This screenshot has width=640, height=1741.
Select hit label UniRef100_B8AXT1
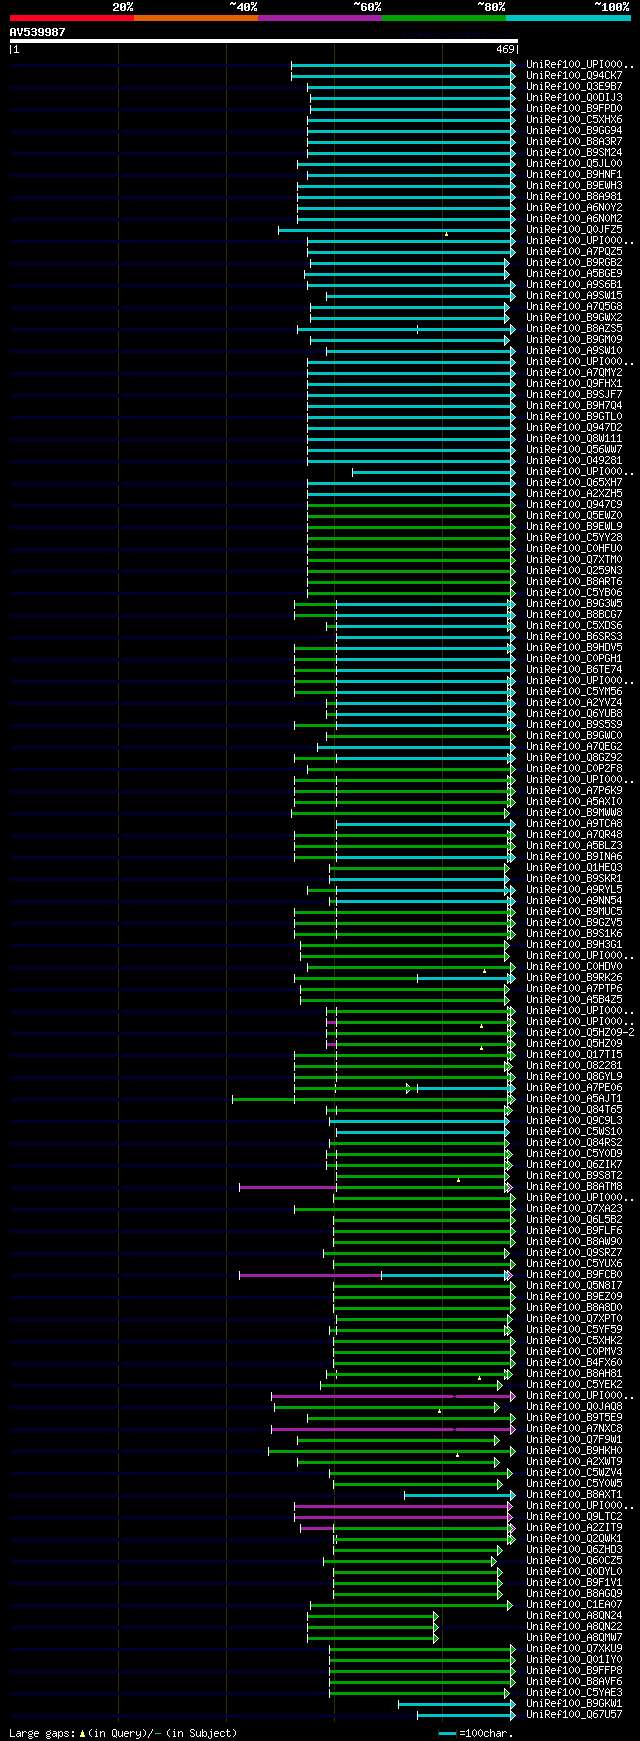tap(574, 1495)
